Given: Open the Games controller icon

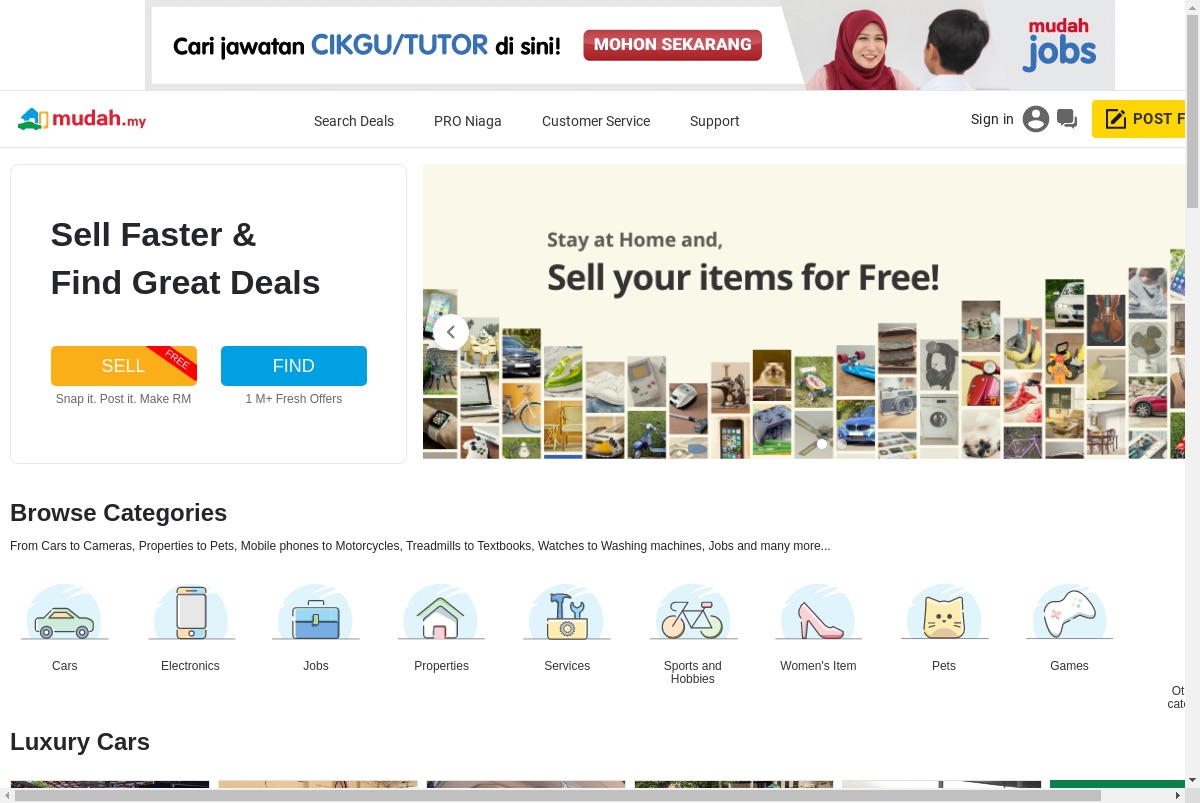Looking at the screenshot, I should pos(1069,612).
